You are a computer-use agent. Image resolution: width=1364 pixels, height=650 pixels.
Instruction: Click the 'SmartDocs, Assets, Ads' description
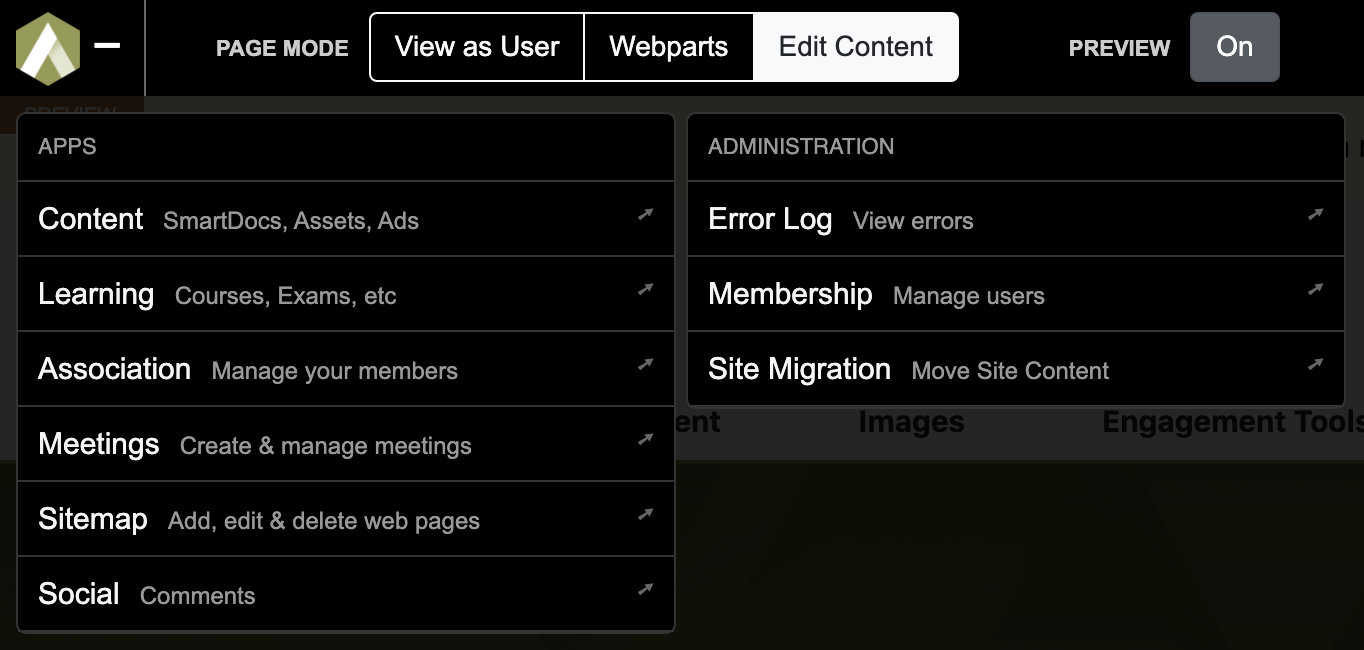click(x=291, y=221)
